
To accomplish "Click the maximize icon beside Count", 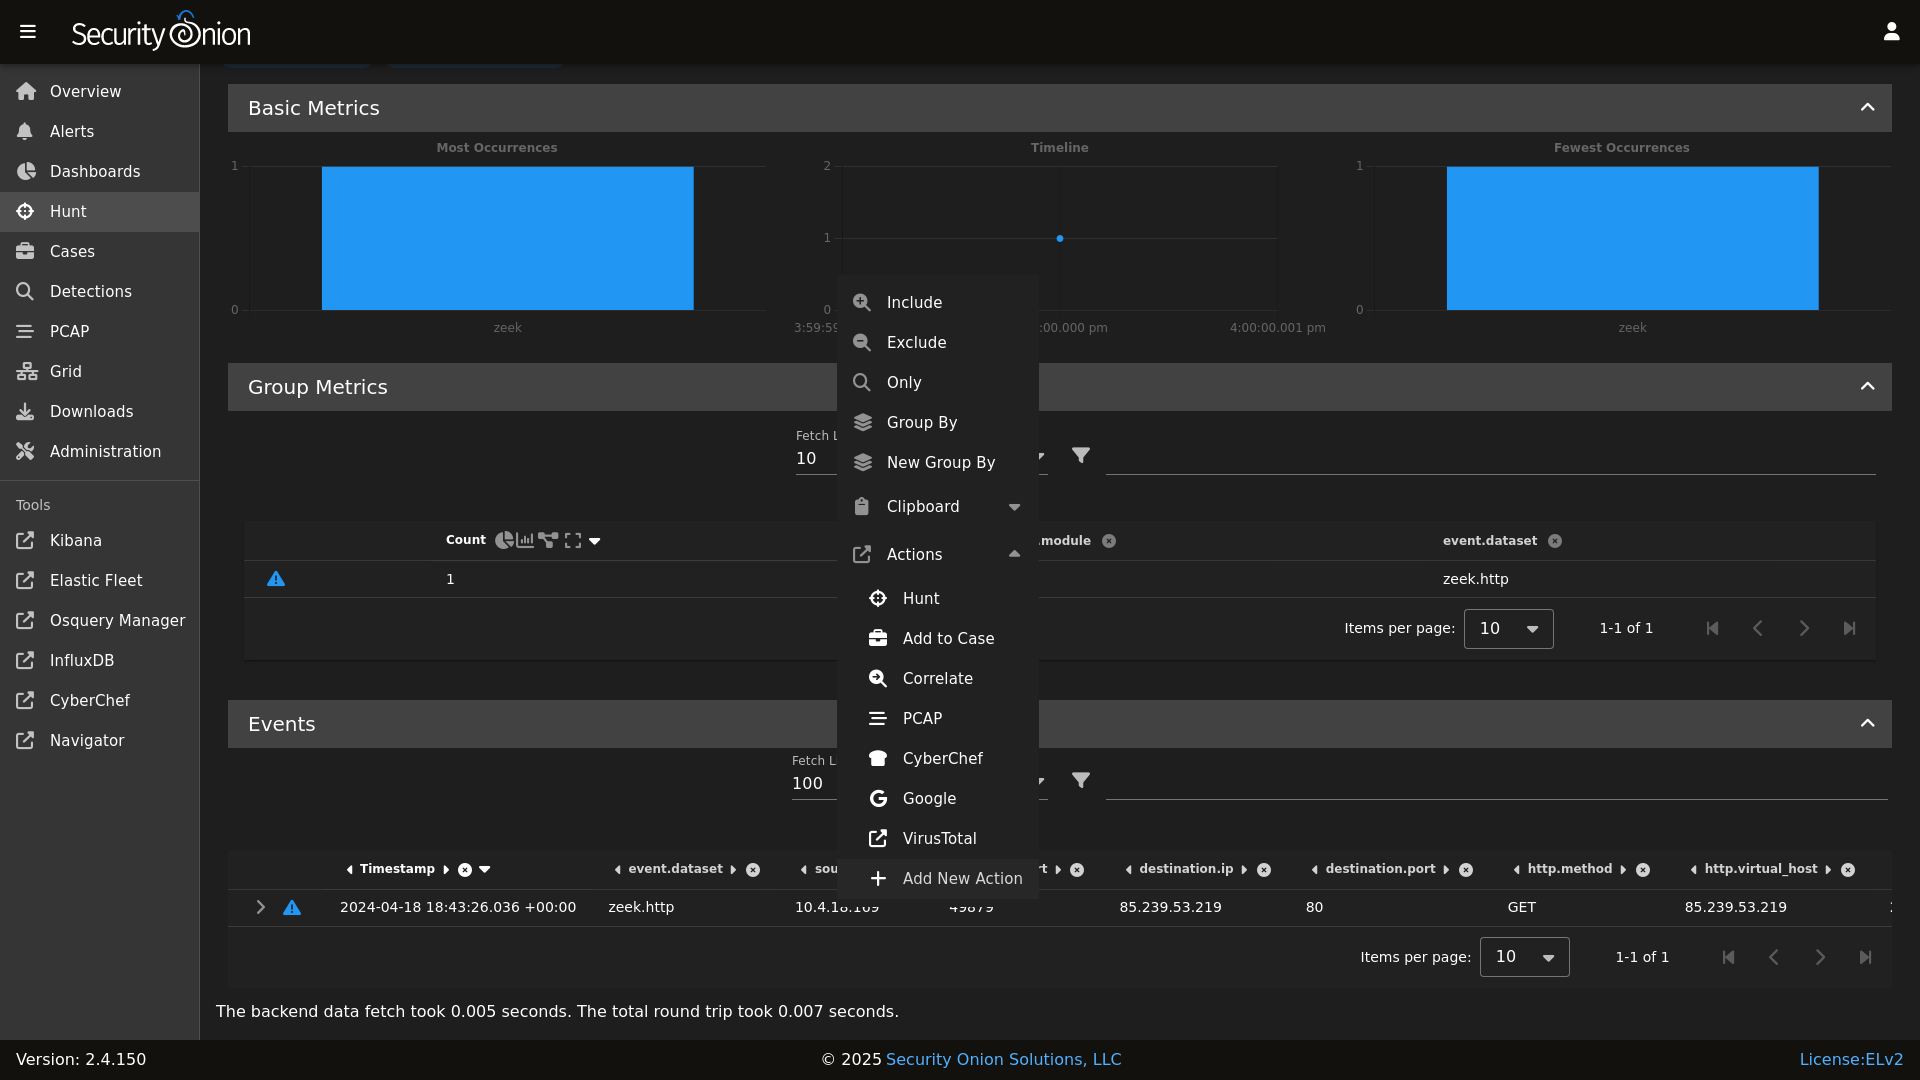I will click(573, 540).
